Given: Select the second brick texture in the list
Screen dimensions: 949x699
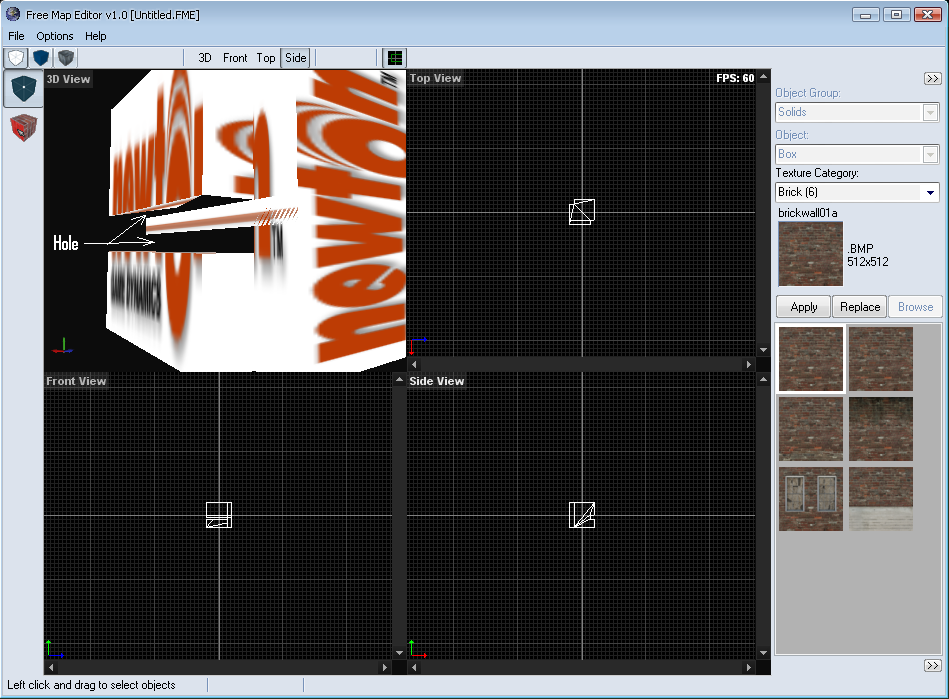Looking at the screenshot, I should pyautogui.click(x=881, y=359).
